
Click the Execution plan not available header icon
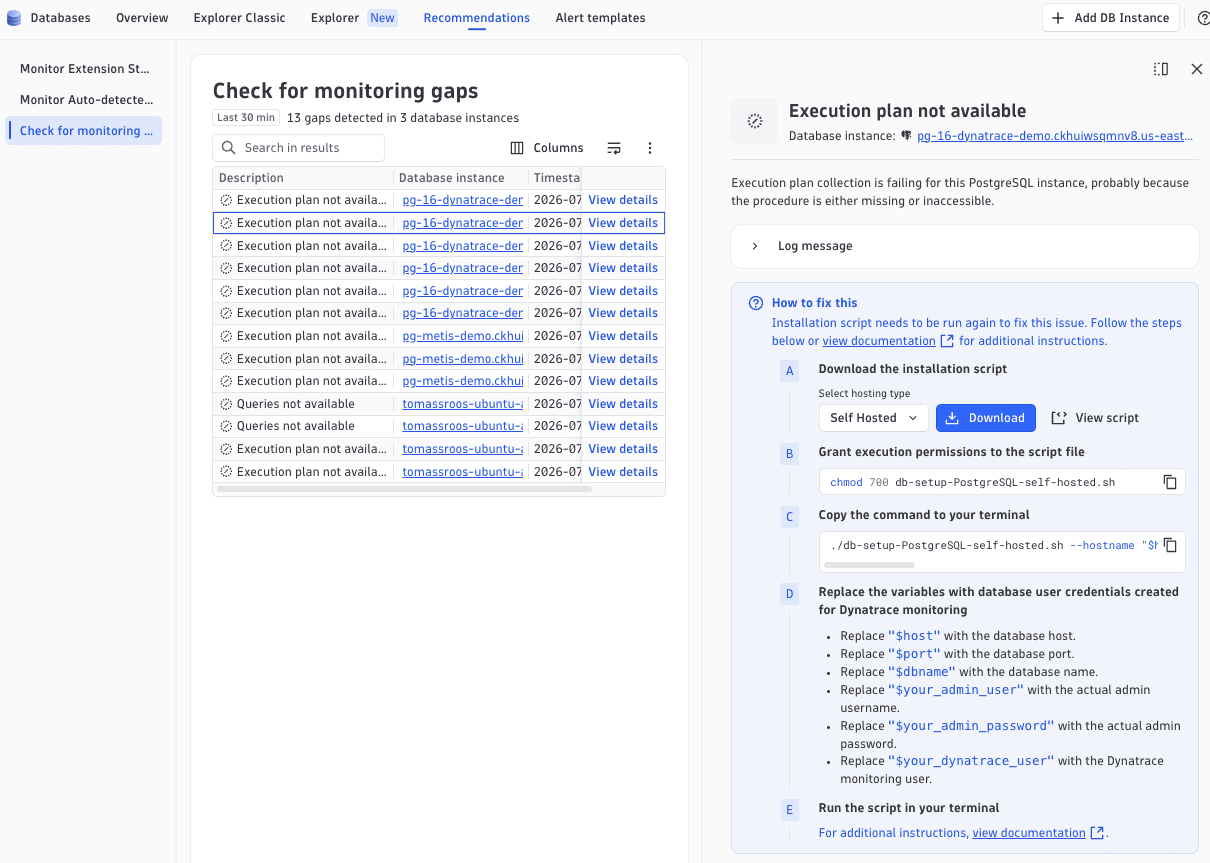pos(755,121)
